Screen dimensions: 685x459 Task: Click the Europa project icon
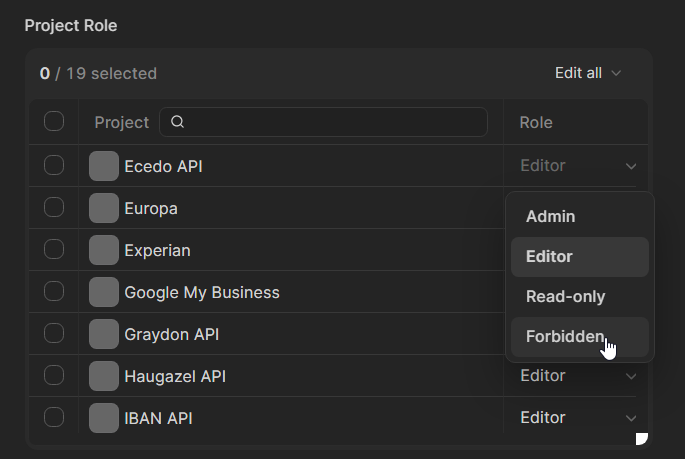click(x=104, y=208)
